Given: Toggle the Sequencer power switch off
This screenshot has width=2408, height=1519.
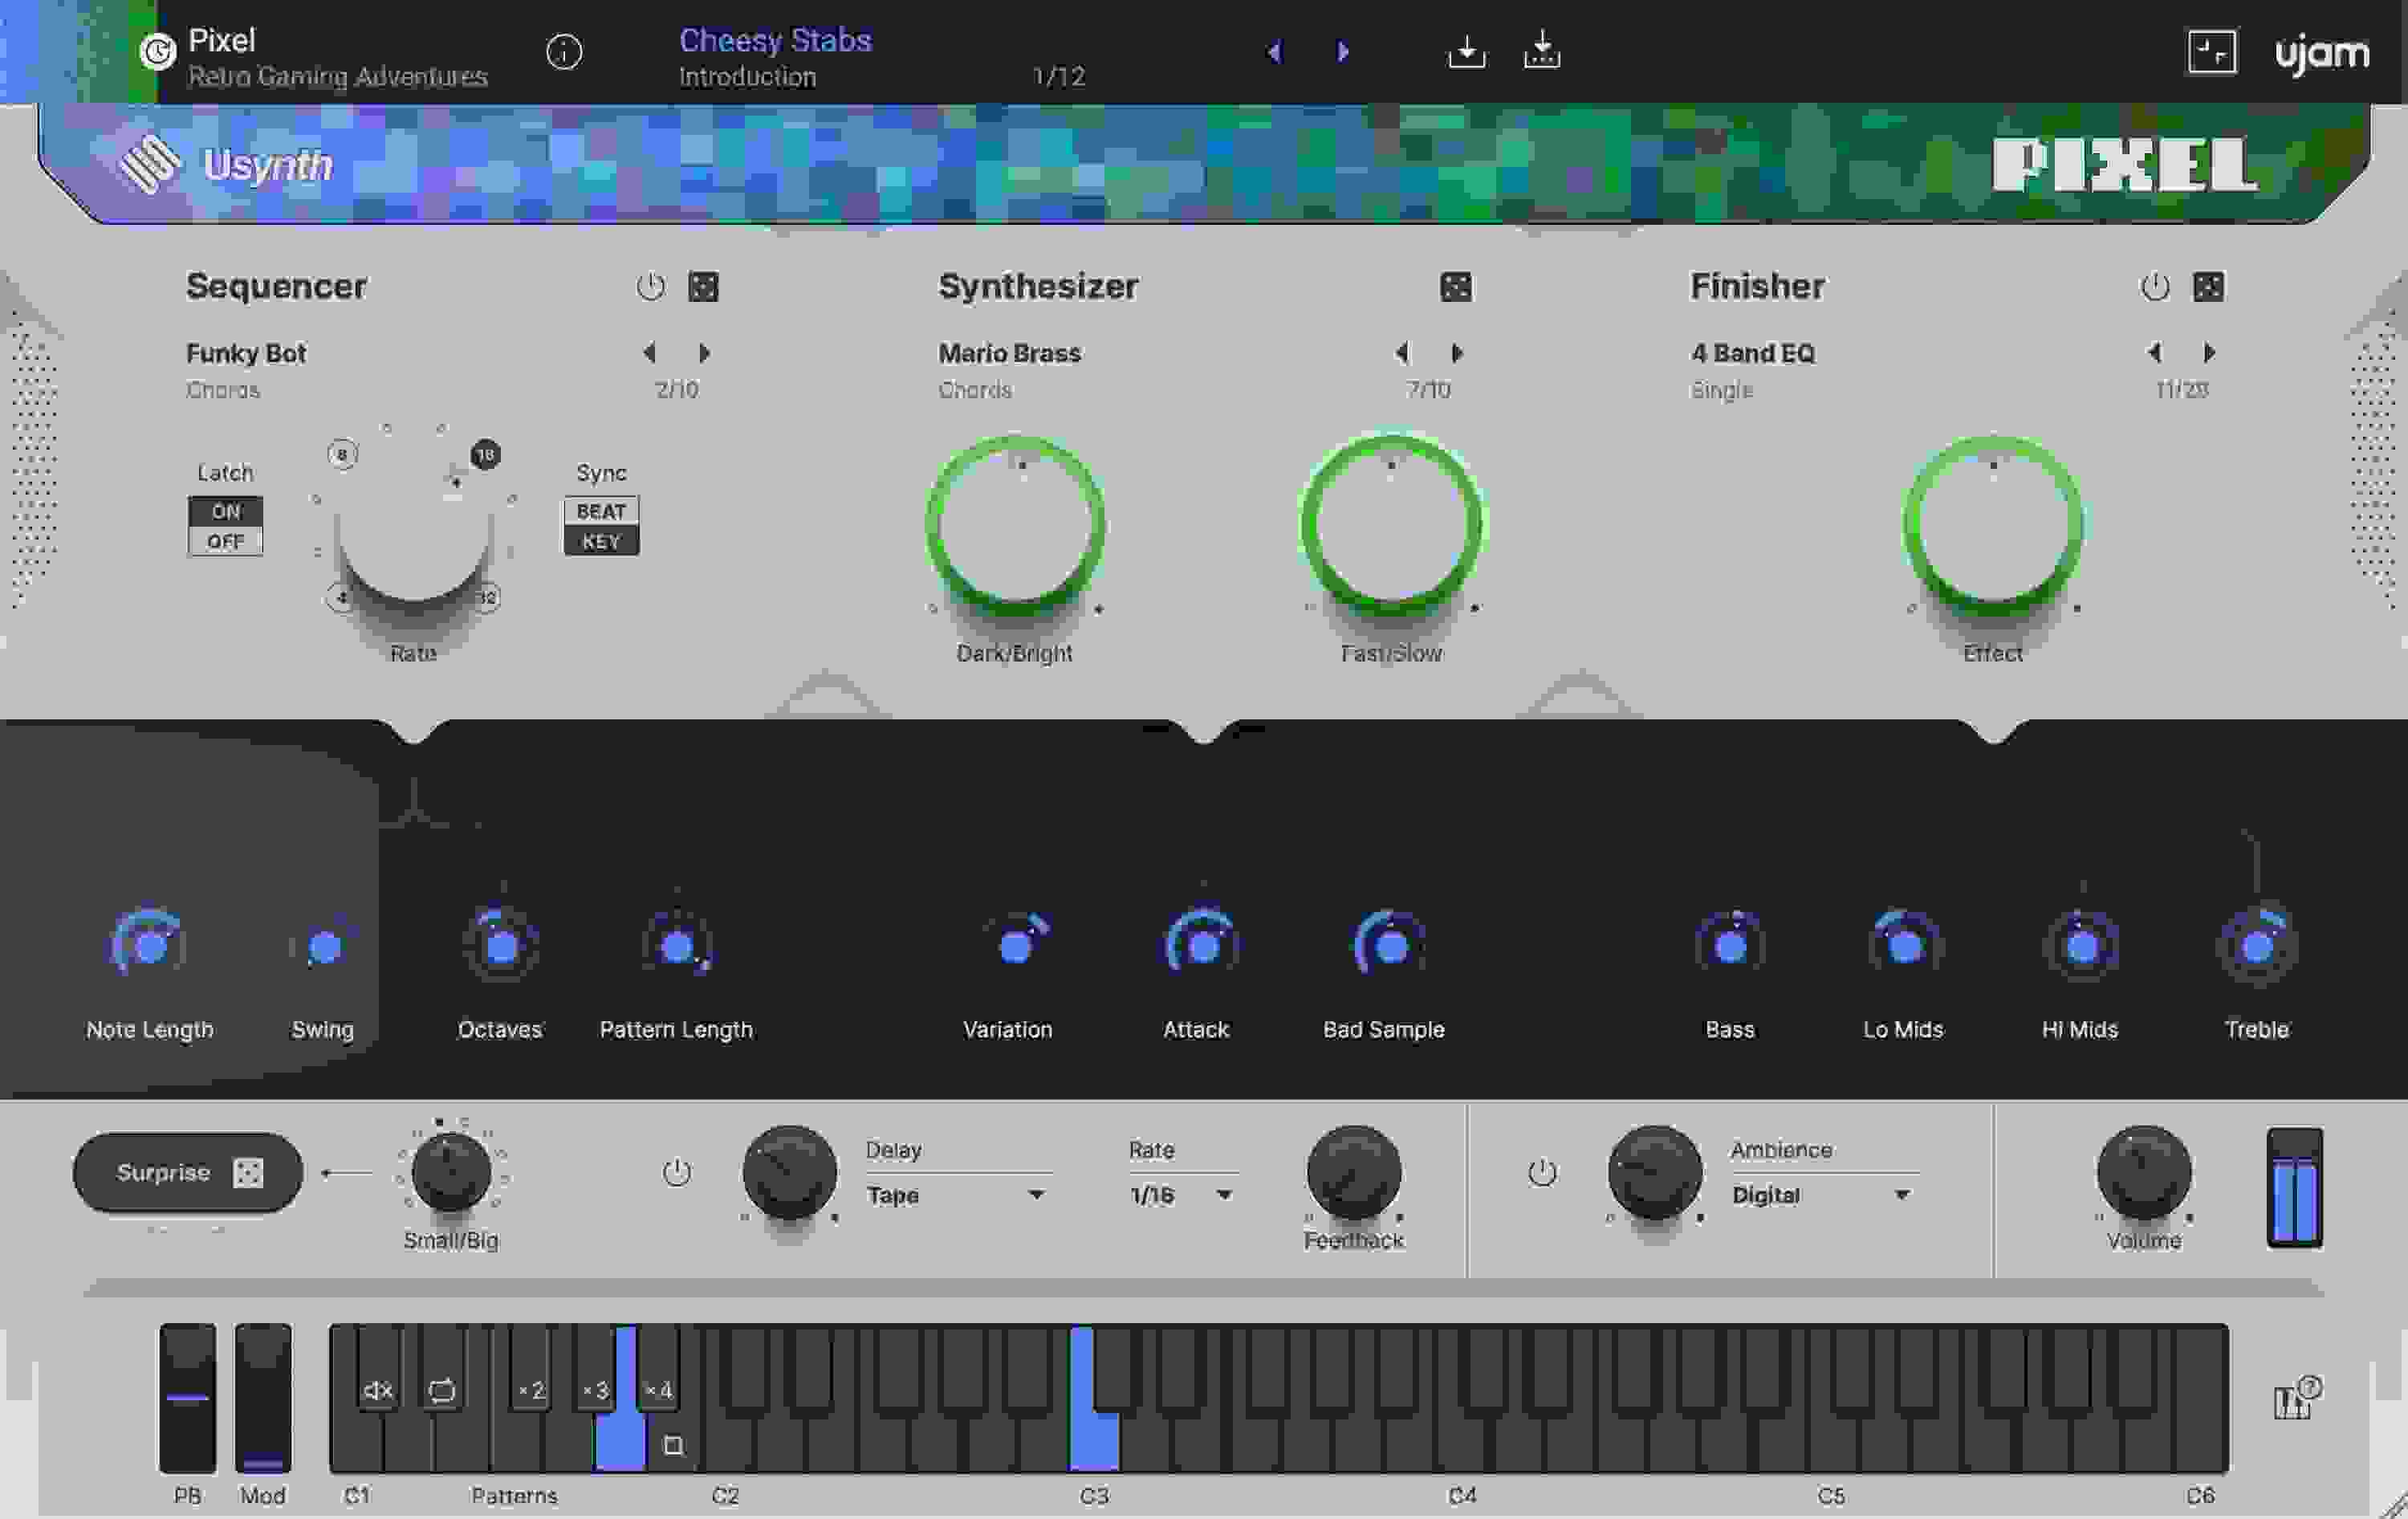Looking at the screenshot, I should click(x=651, y=286).
